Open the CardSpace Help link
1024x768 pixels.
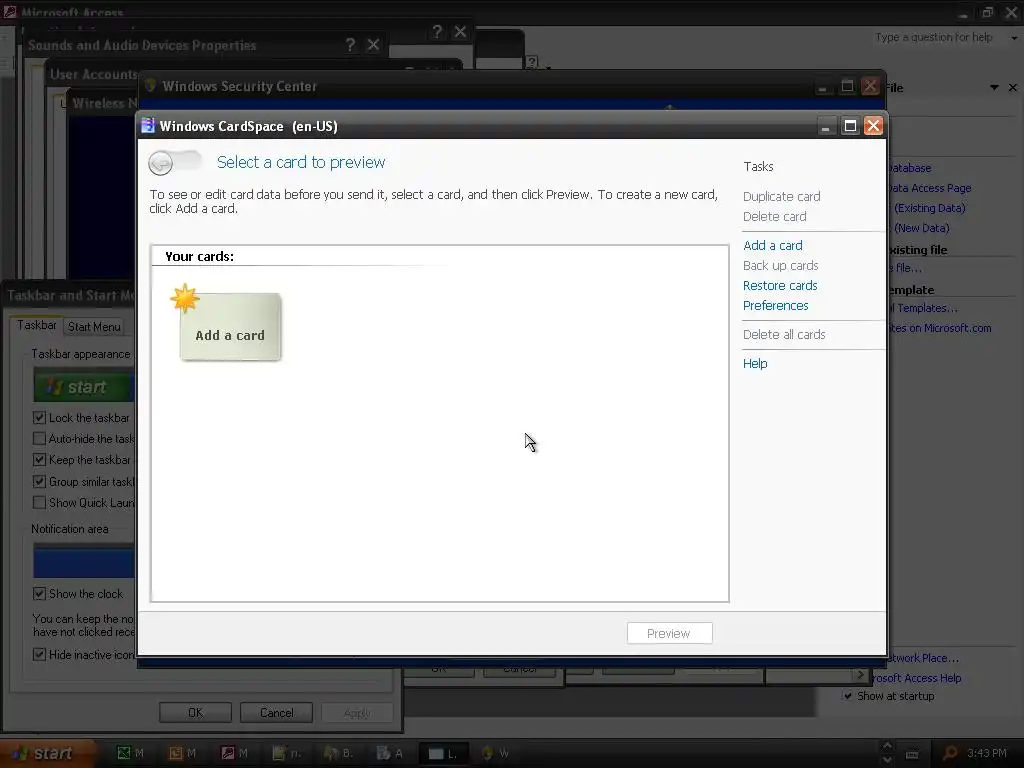tap(755, 363)
